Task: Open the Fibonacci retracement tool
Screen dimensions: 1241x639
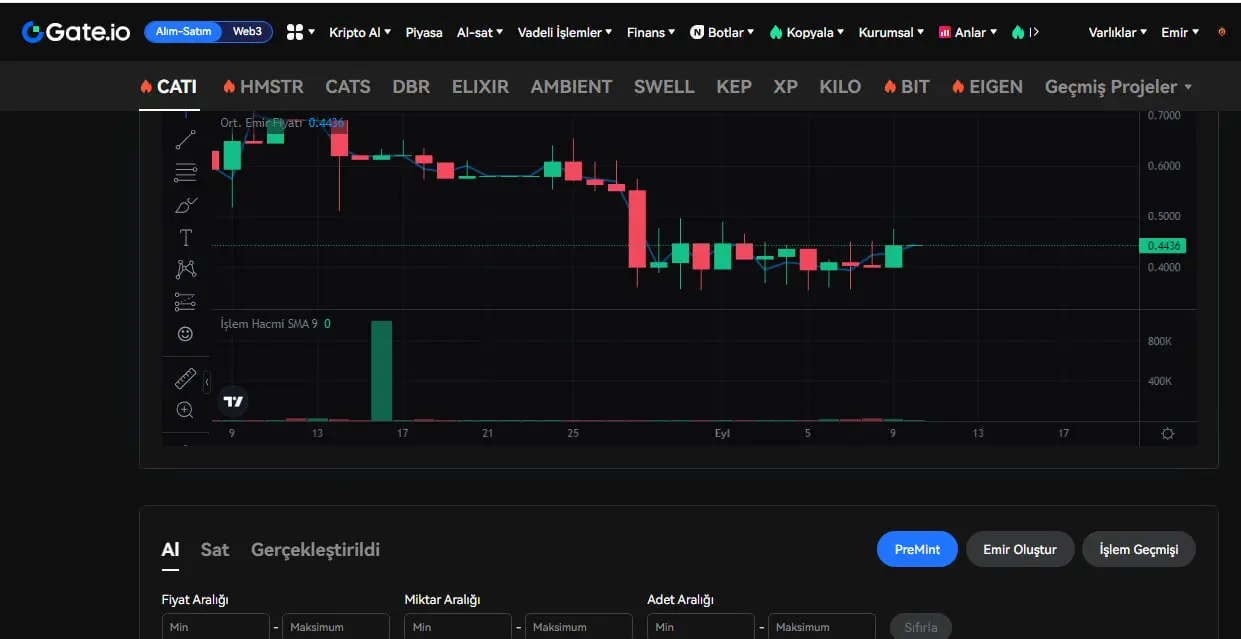Action: [x=185, y=173]
